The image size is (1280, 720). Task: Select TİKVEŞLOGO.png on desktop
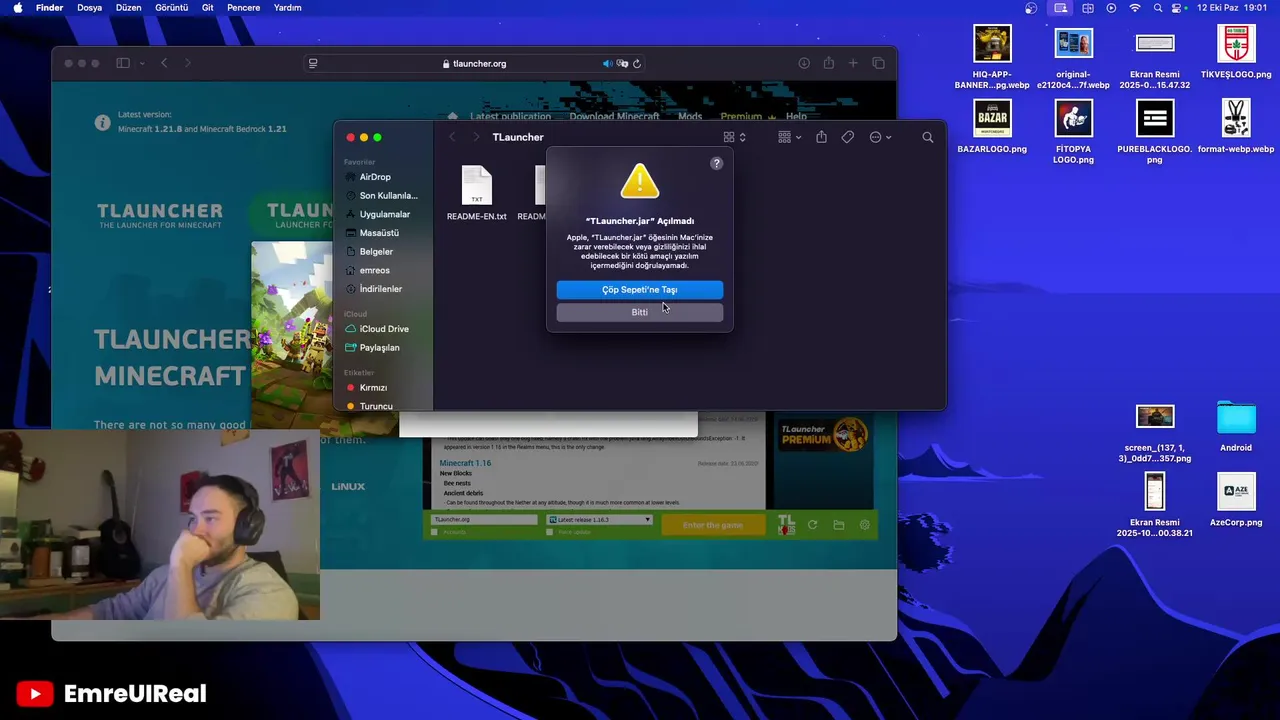pos(1236,52)
